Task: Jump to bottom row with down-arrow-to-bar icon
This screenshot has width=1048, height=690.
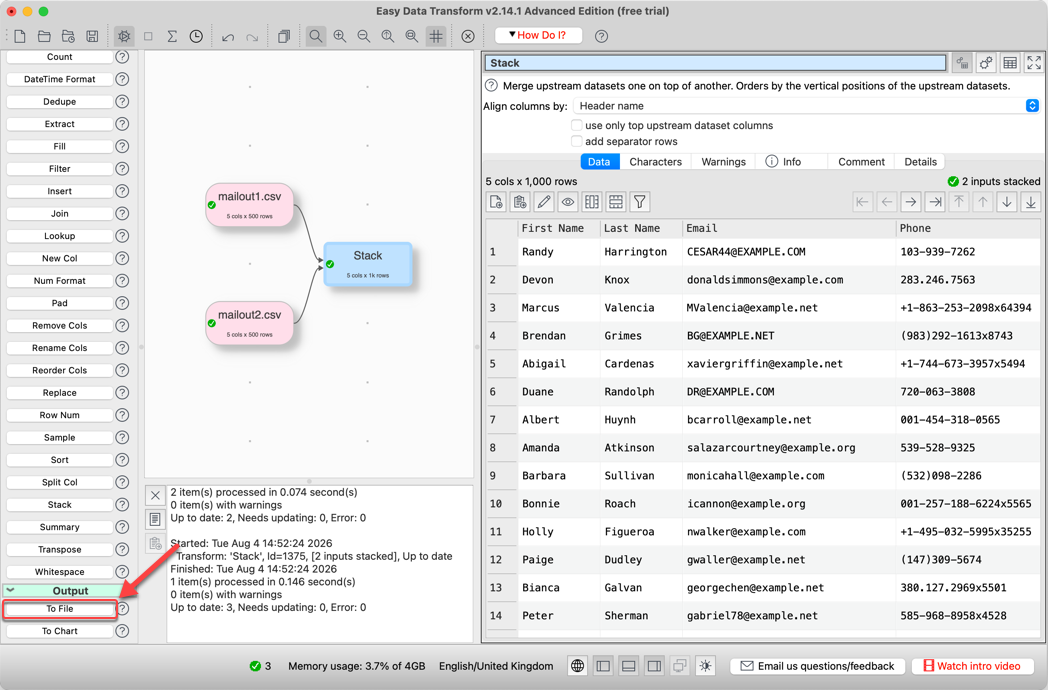Action: [x=1031, y=202]
